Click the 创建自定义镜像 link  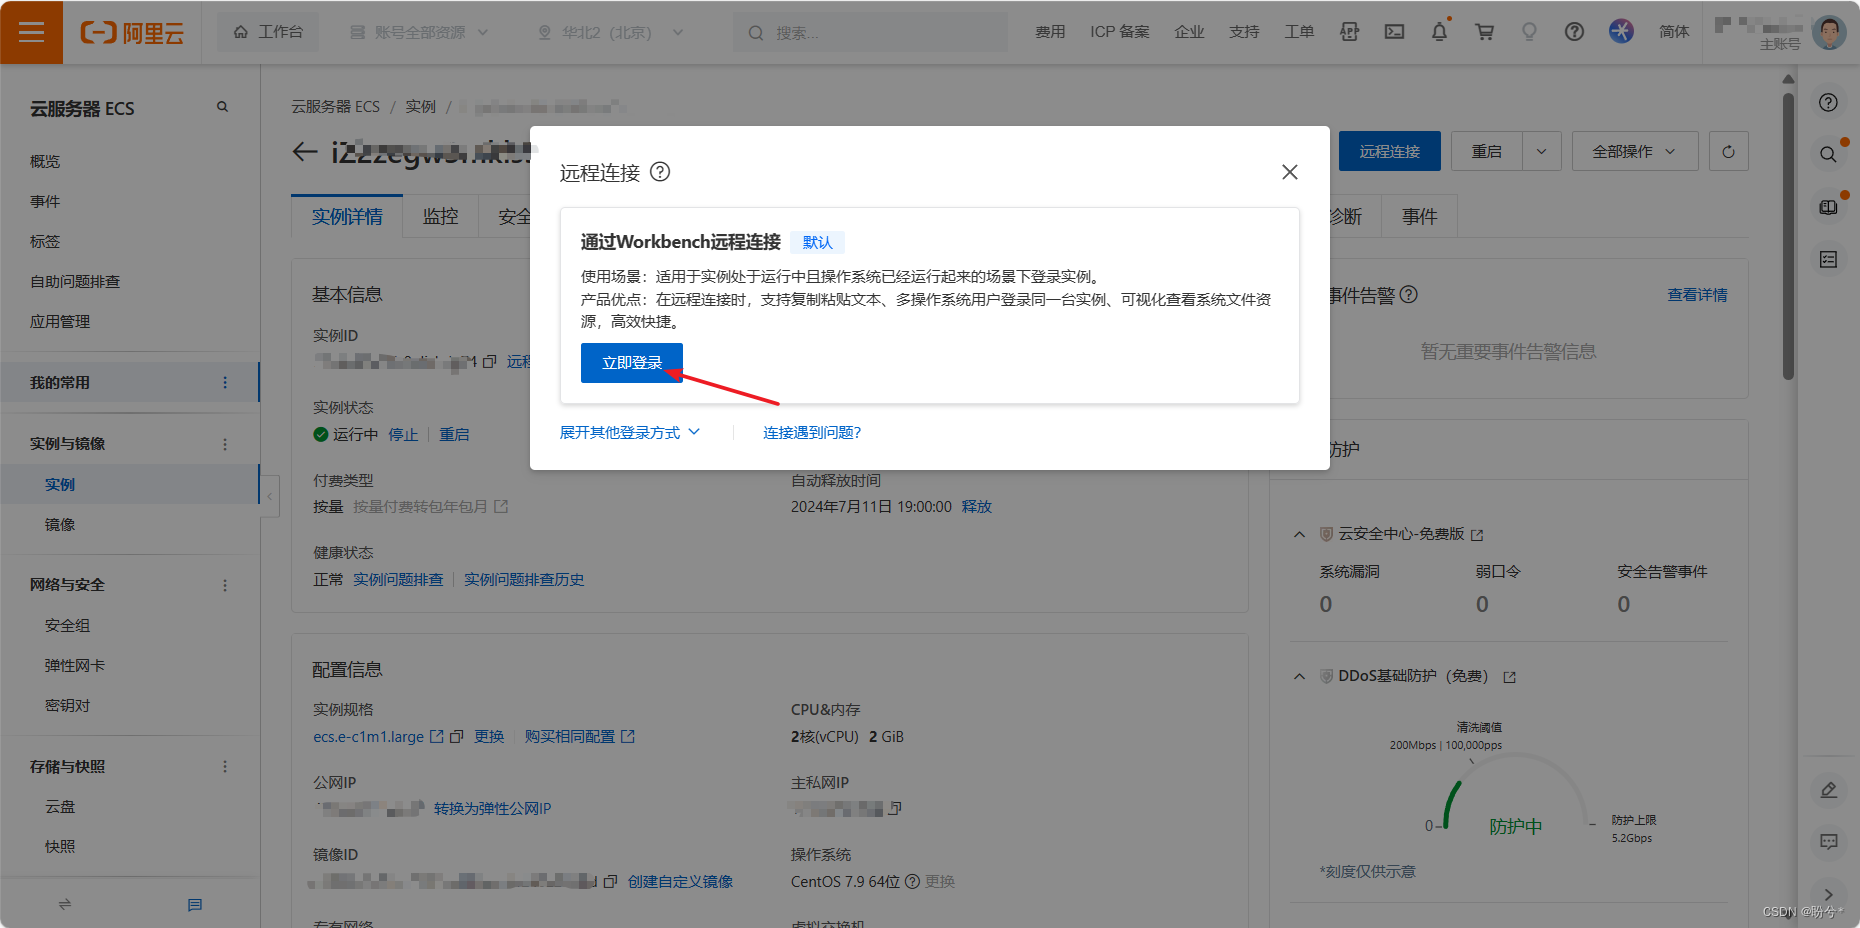pos(680,881)
